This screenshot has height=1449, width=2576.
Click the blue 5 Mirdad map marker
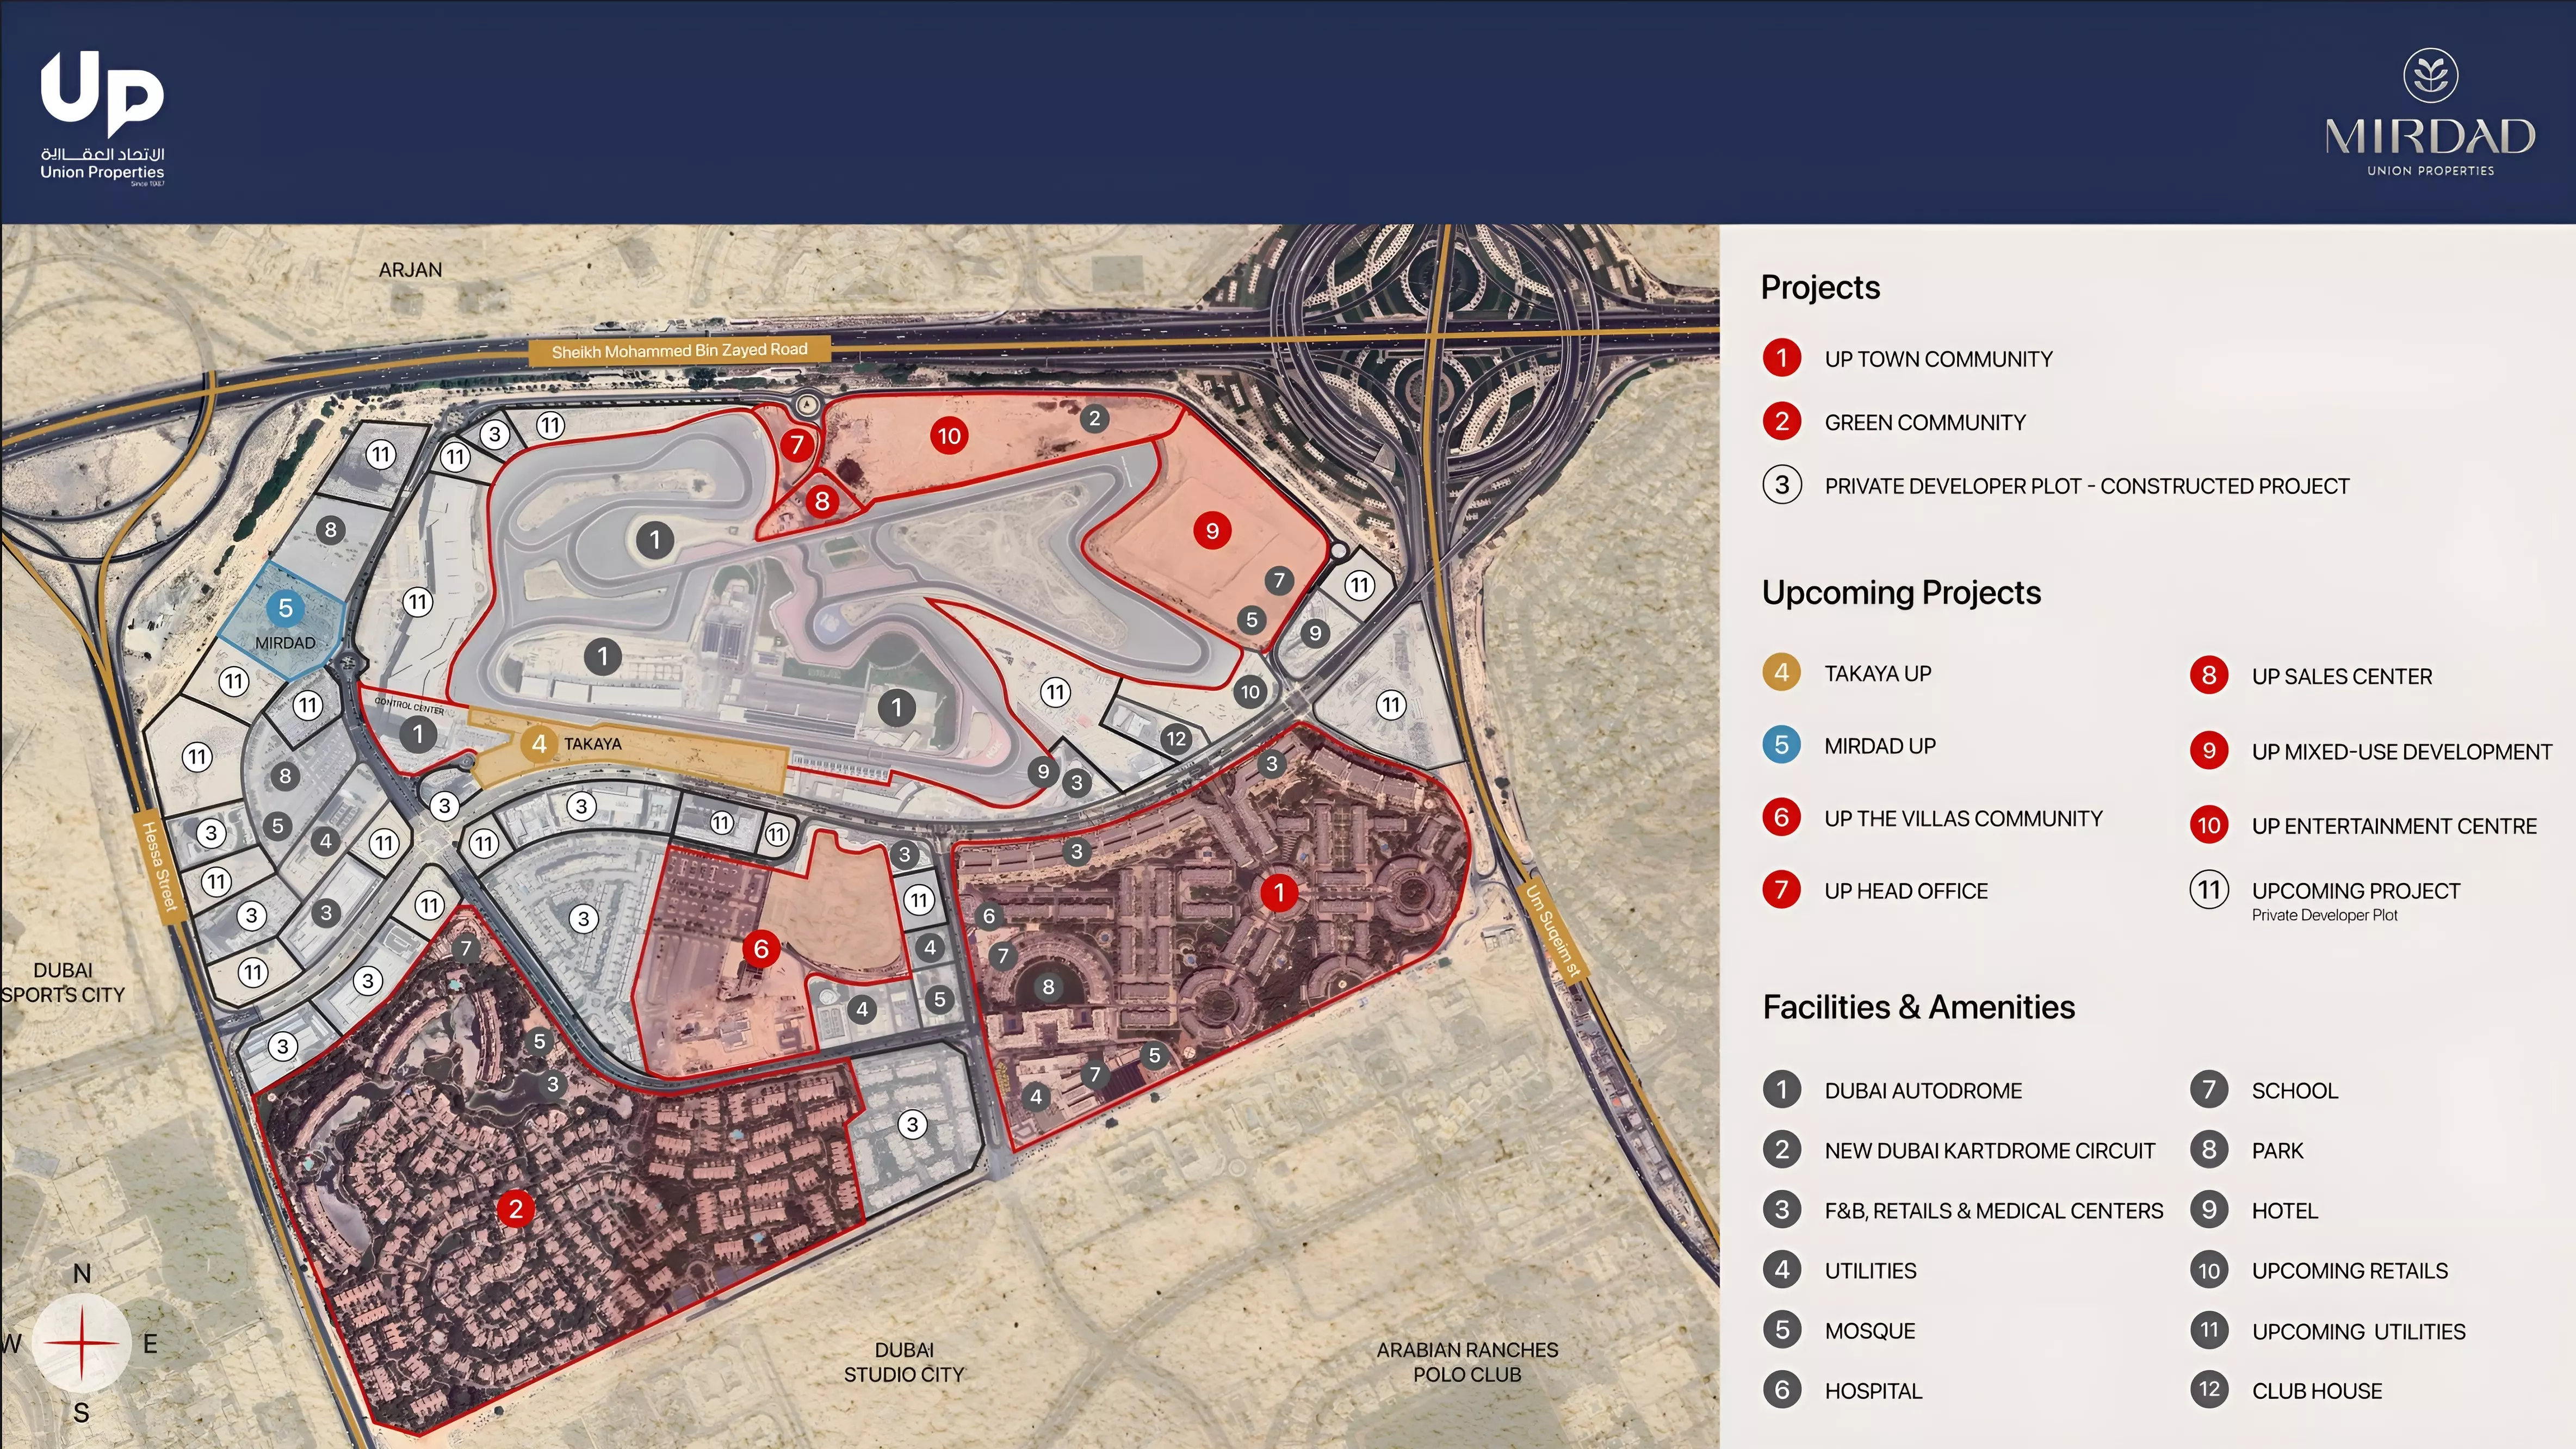pos(285,608)
